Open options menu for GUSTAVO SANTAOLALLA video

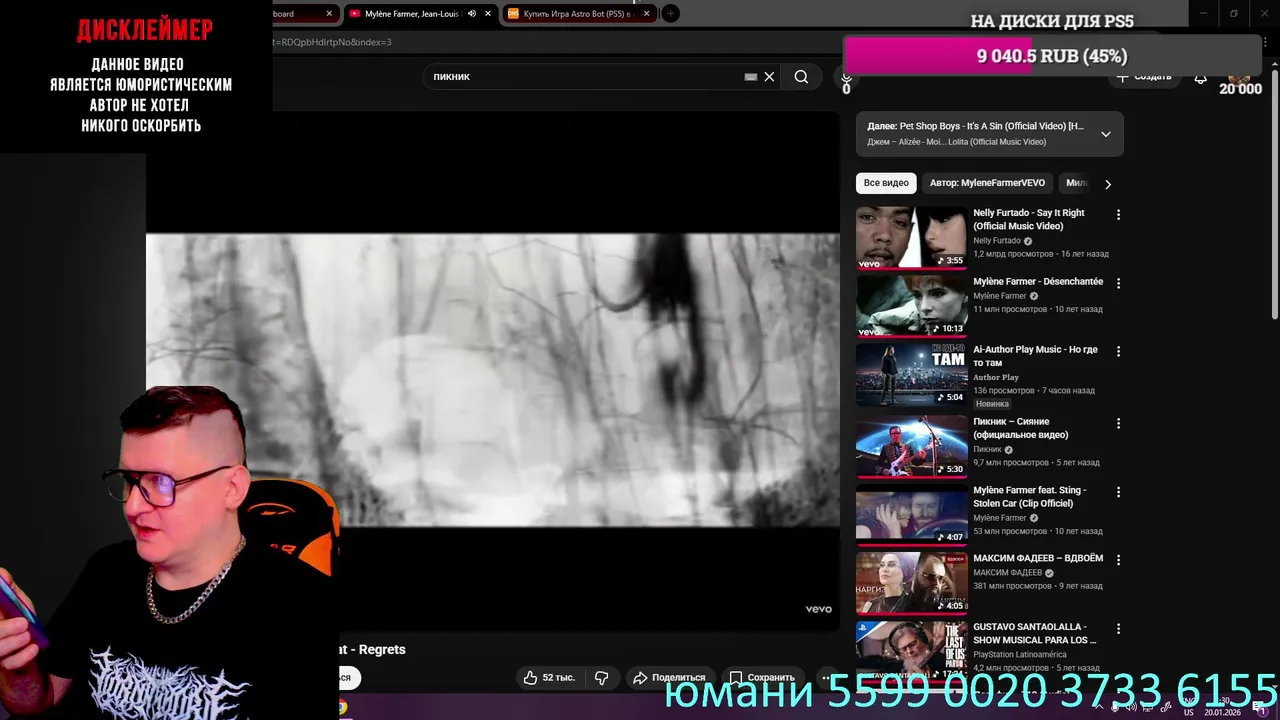click(1118, 629)
